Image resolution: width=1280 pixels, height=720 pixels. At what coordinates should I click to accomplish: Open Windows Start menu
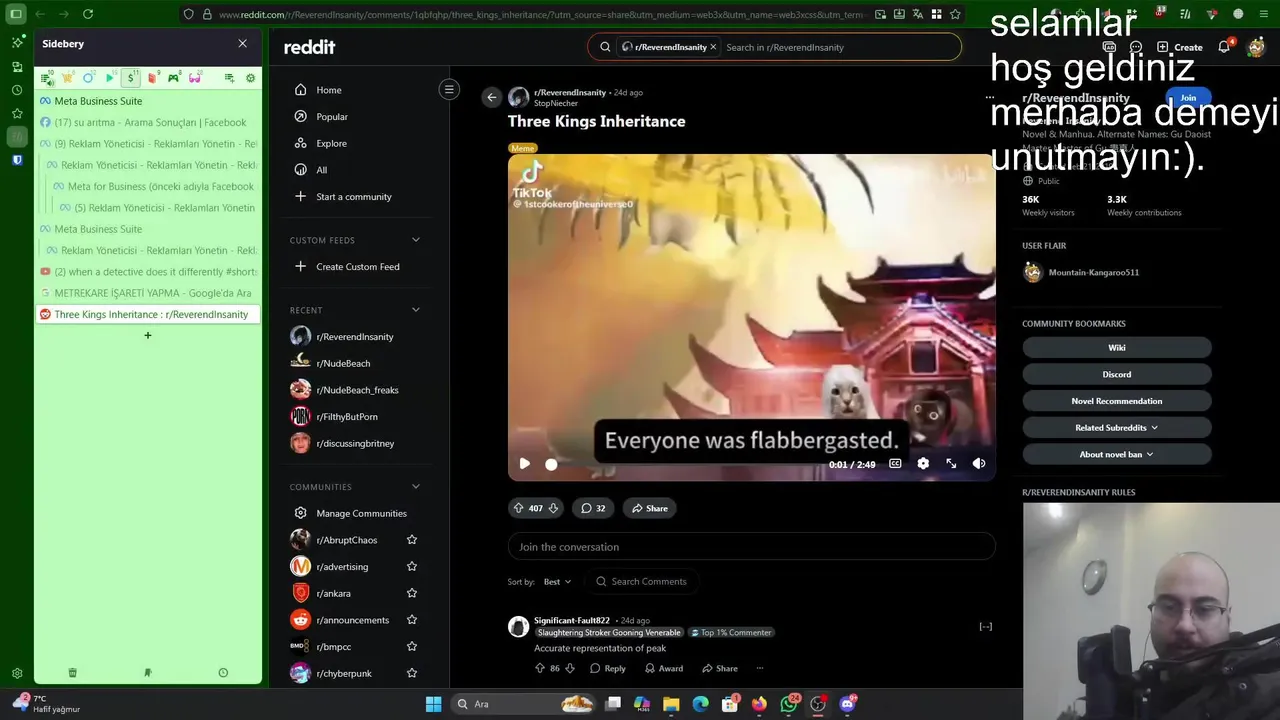[433, 704]
